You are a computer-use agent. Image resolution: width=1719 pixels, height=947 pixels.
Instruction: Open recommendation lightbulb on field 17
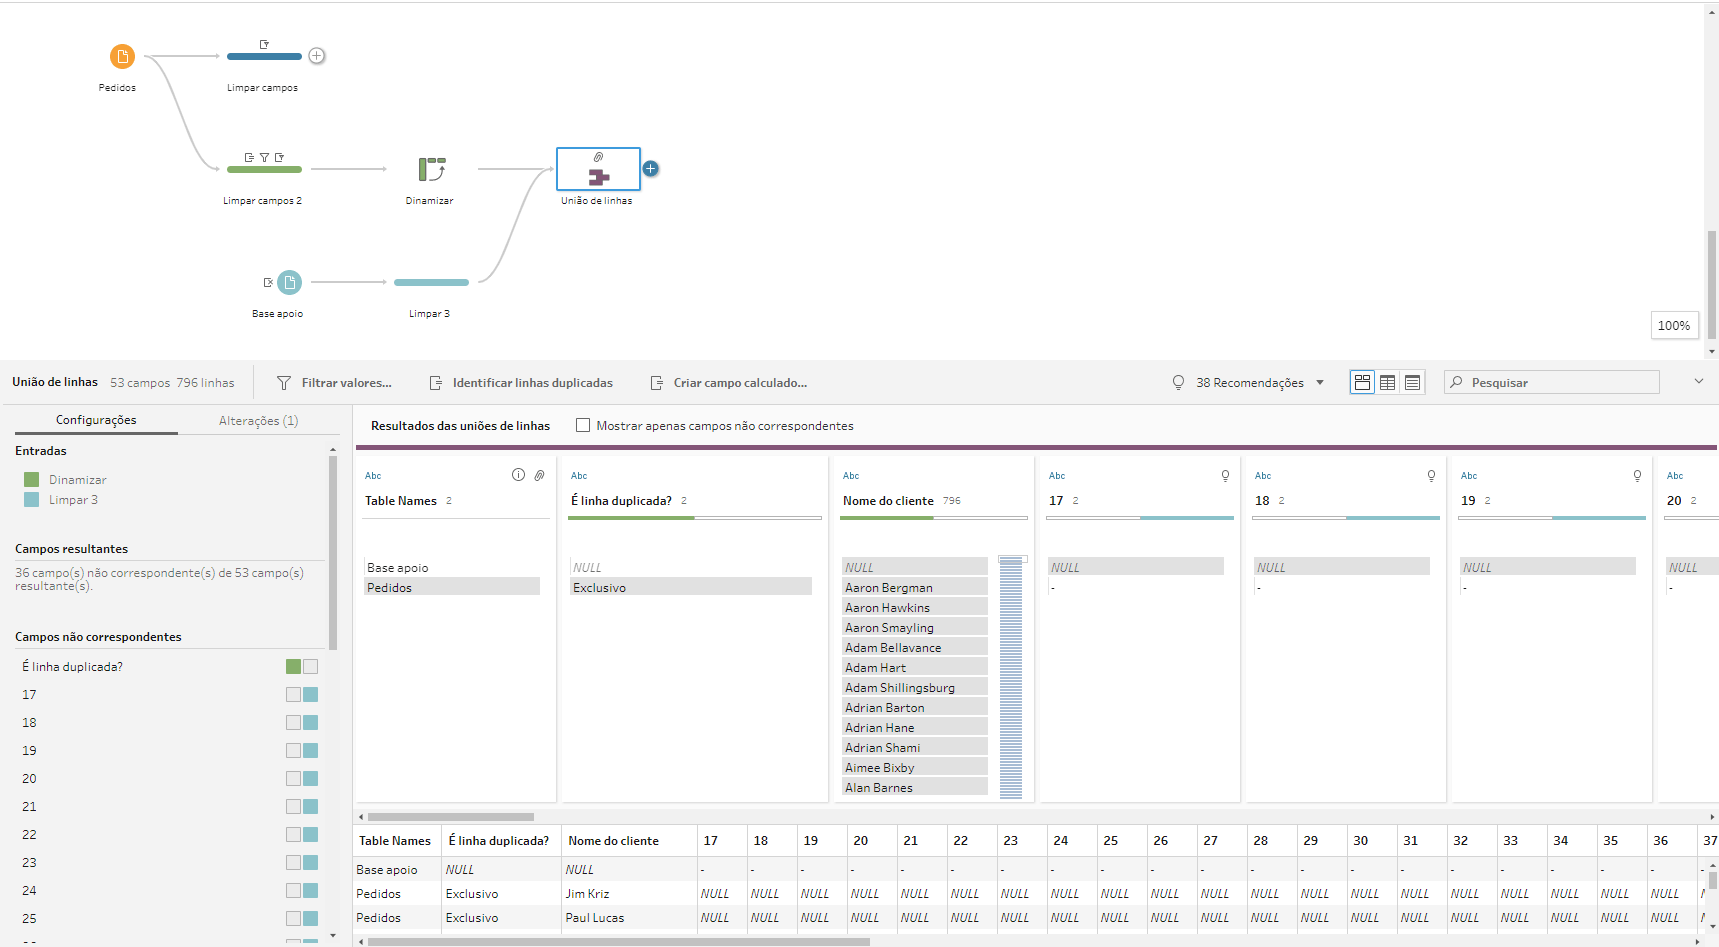click(1225, 476)
